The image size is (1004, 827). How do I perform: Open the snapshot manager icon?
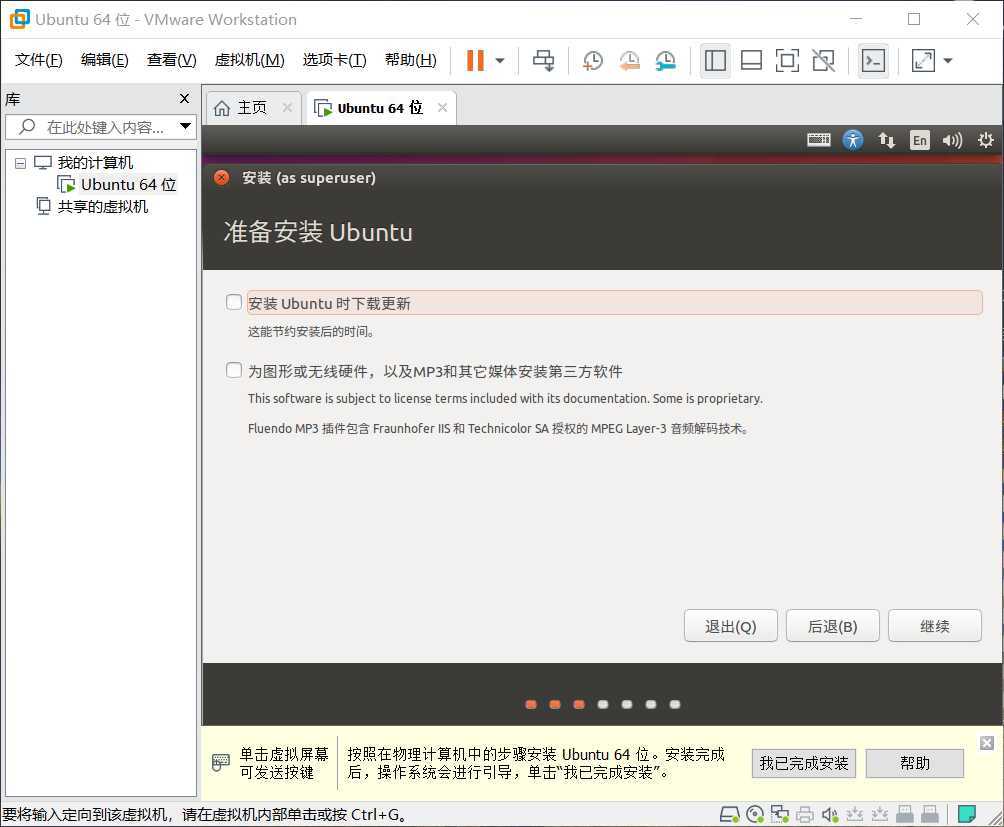(x=666, y=61)
